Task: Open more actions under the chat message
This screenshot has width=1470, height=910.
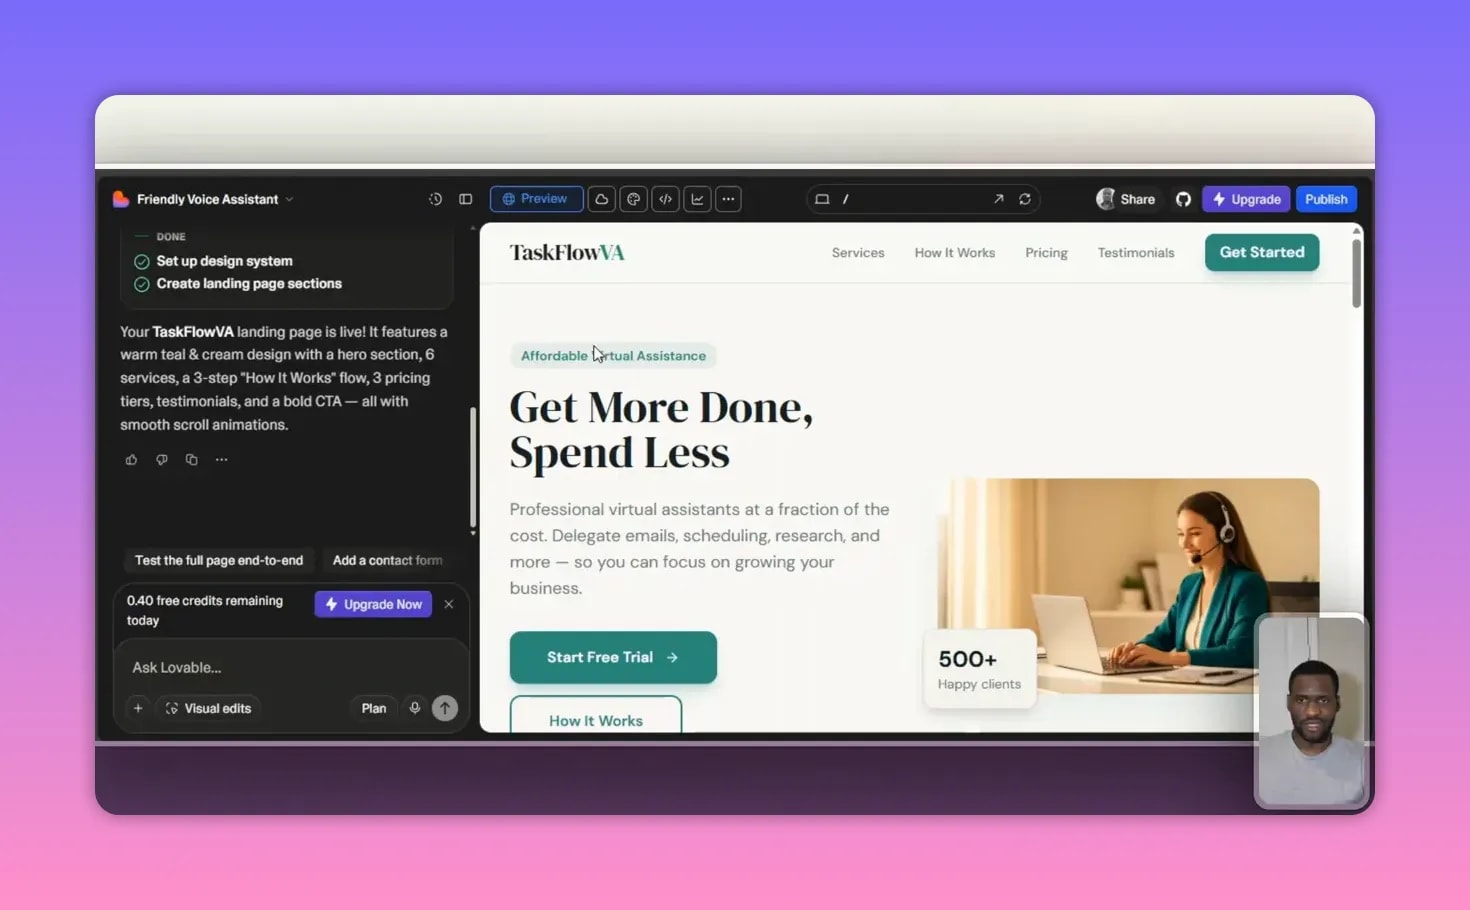Action: [221, 460]
